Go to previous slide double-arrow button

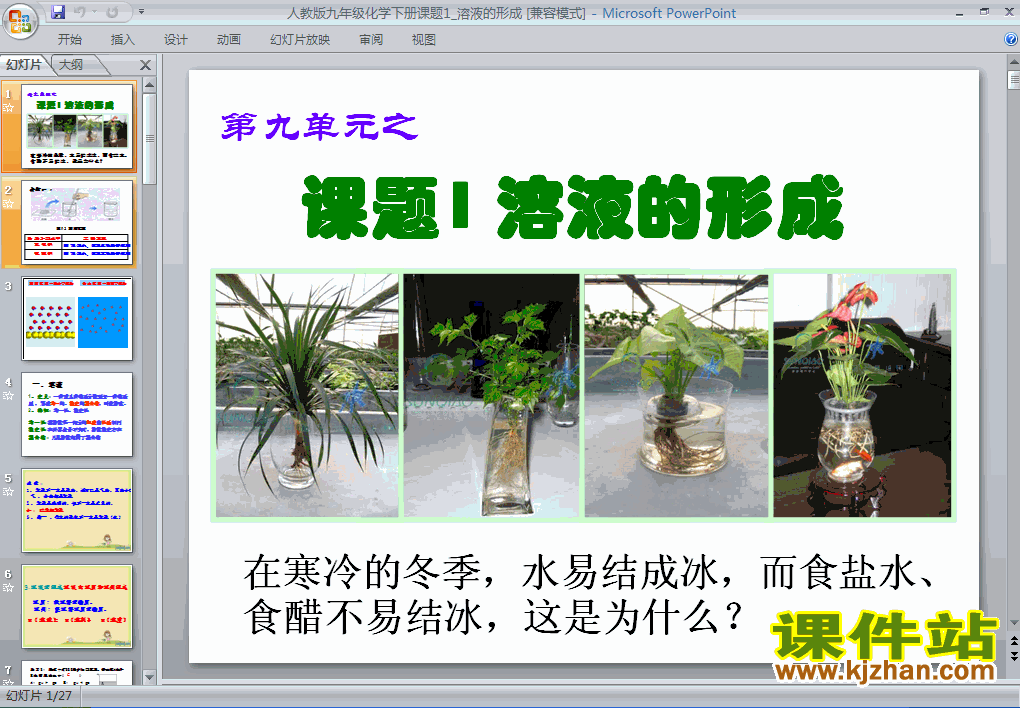pos(1013,641)
